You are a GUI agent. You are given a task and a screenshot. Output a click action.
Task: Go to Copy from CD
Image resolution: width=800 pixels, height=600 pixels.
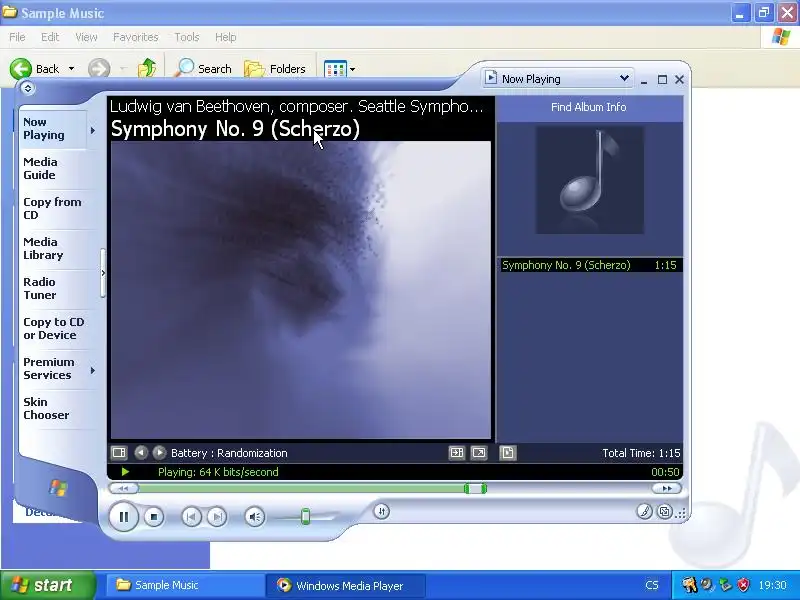pos(52,208)
